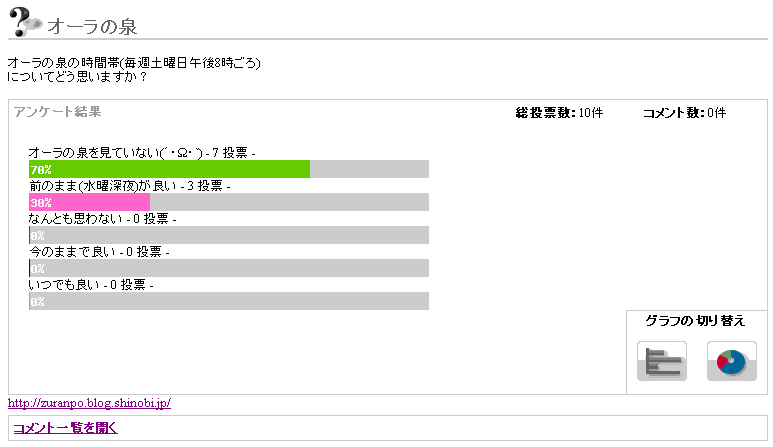Switch to the pie chart view
Viewport: 773px width, 447px height.
tap(731, 361)
